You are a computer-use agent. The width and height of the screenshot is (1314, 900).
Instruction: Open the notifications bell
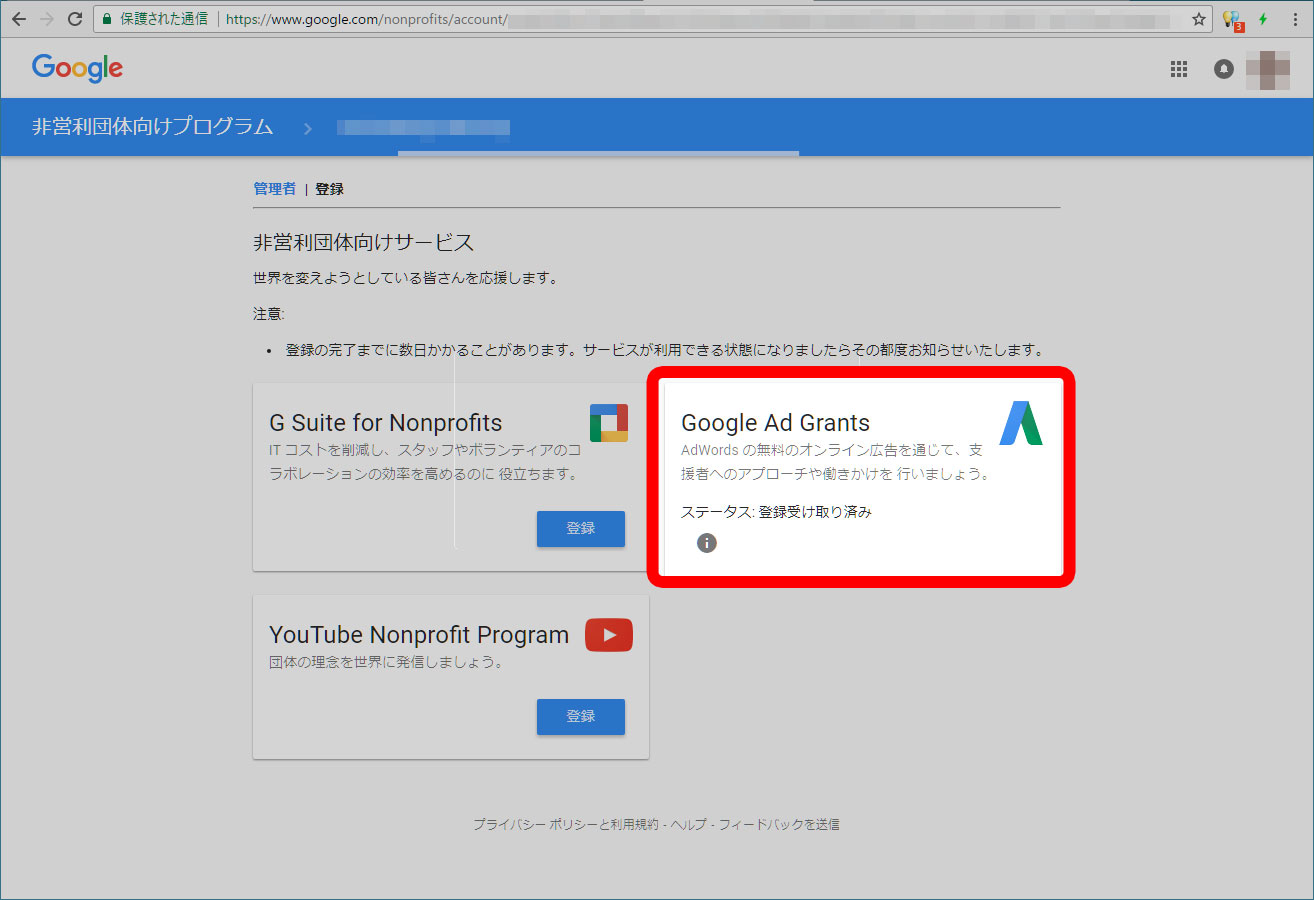click(1224, 69)
